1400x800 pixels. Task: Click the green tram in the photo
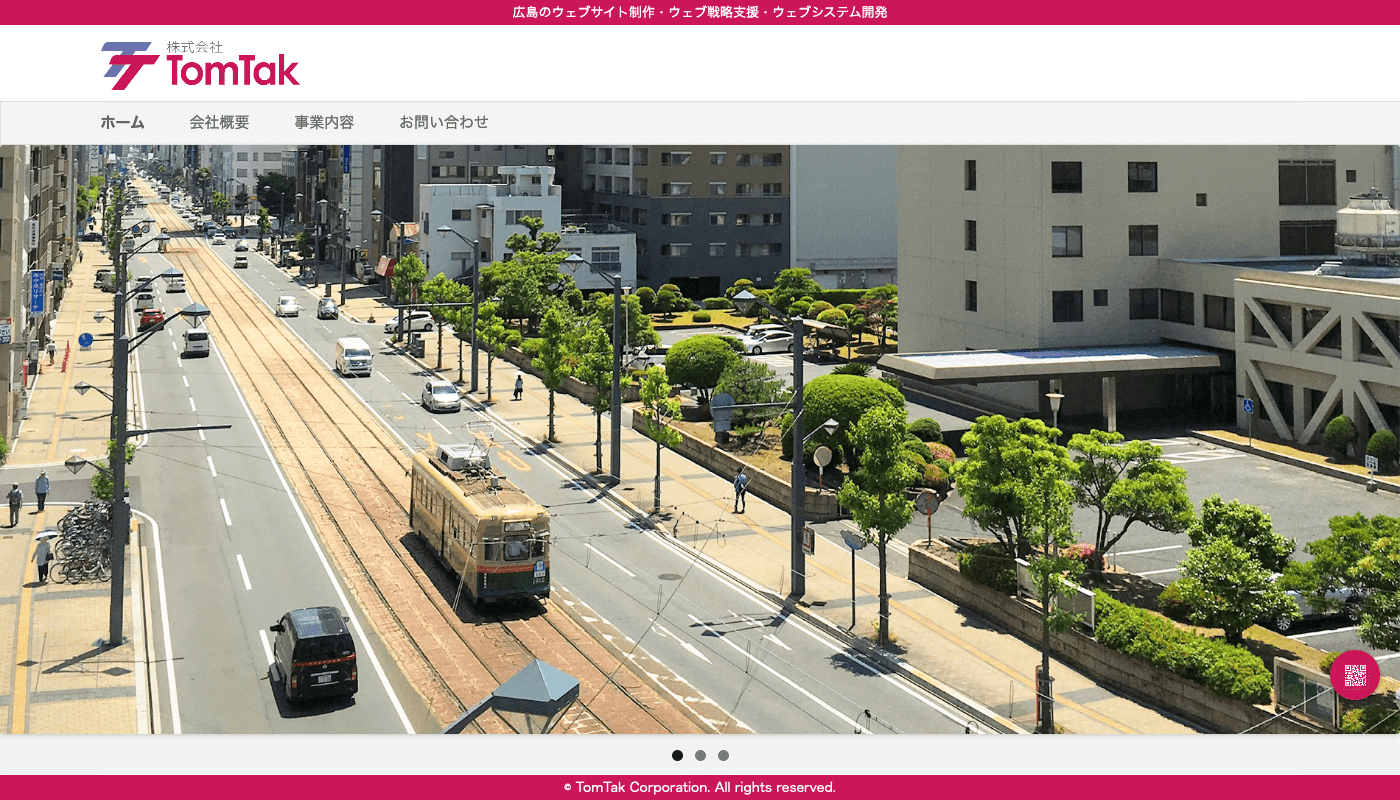pos(479,523)
